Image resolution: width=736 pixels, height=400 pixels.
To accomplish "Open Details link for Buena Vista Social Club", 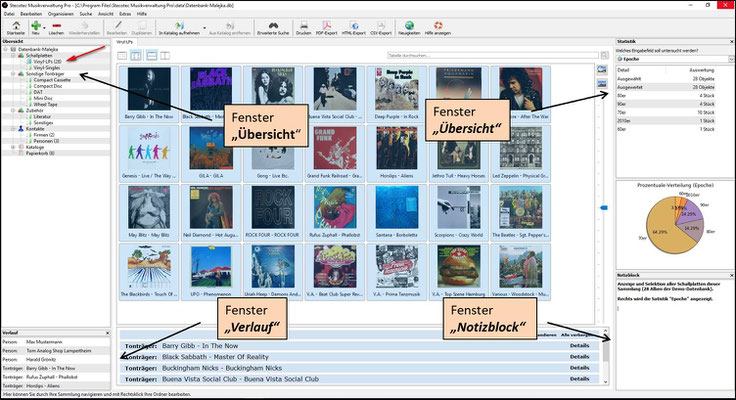I will click(x=579, y=379).
